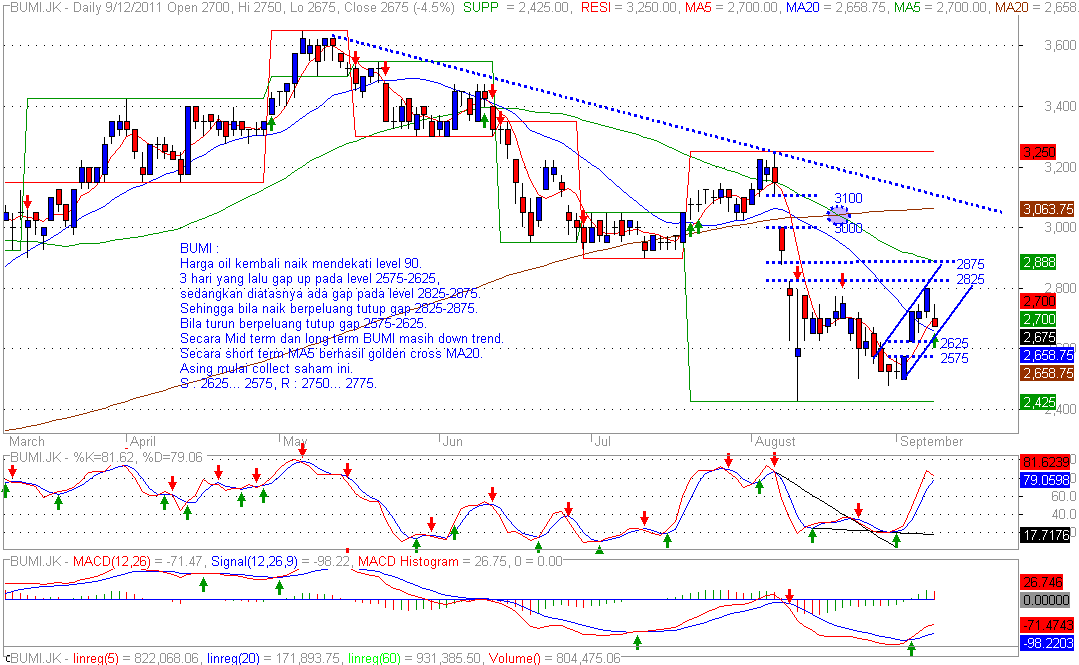The image size is (1079, 665).
Task: Select the blue 79.0598 stochastic value tag
Action: [1046, 480]
